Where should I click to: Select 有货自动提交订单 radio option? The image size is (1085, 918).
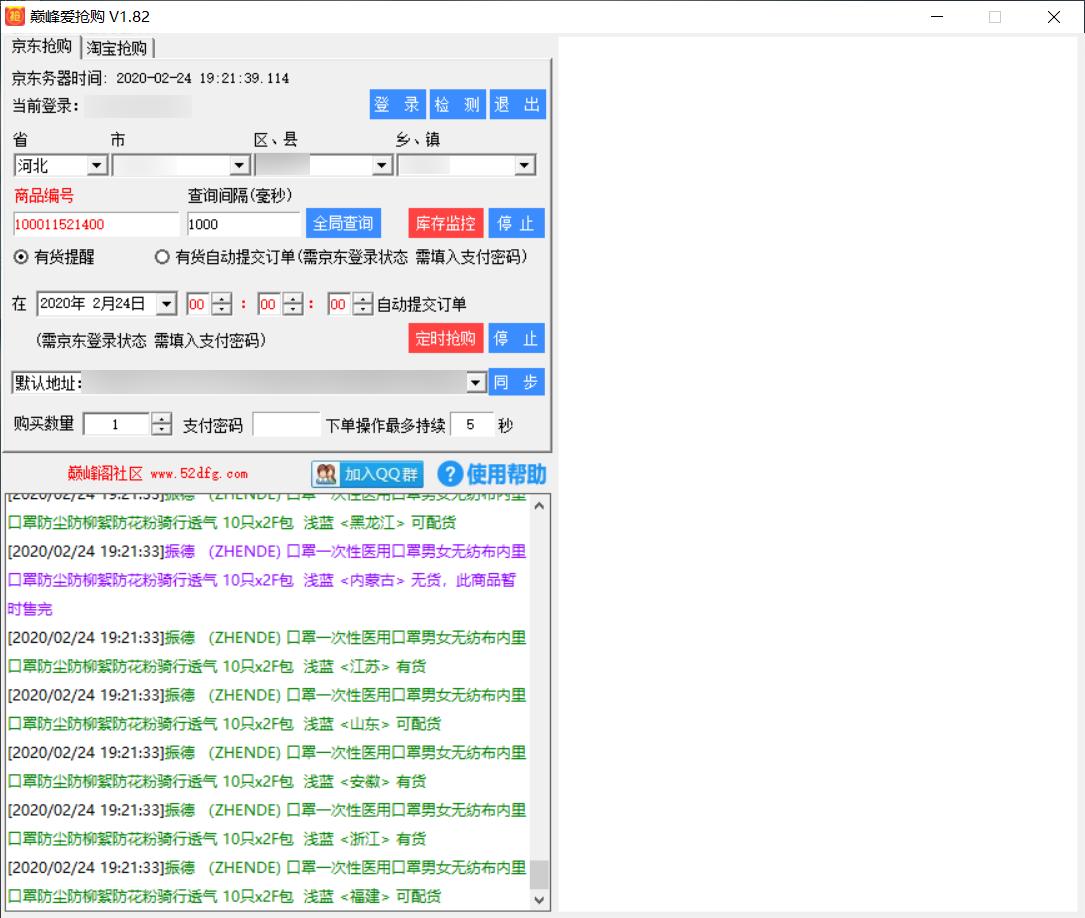[162, 257]
